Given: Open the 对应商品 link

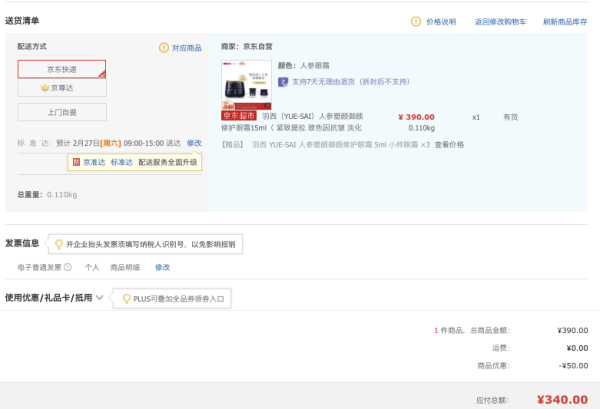Looking at the screenshot, I should click(187, 48).
